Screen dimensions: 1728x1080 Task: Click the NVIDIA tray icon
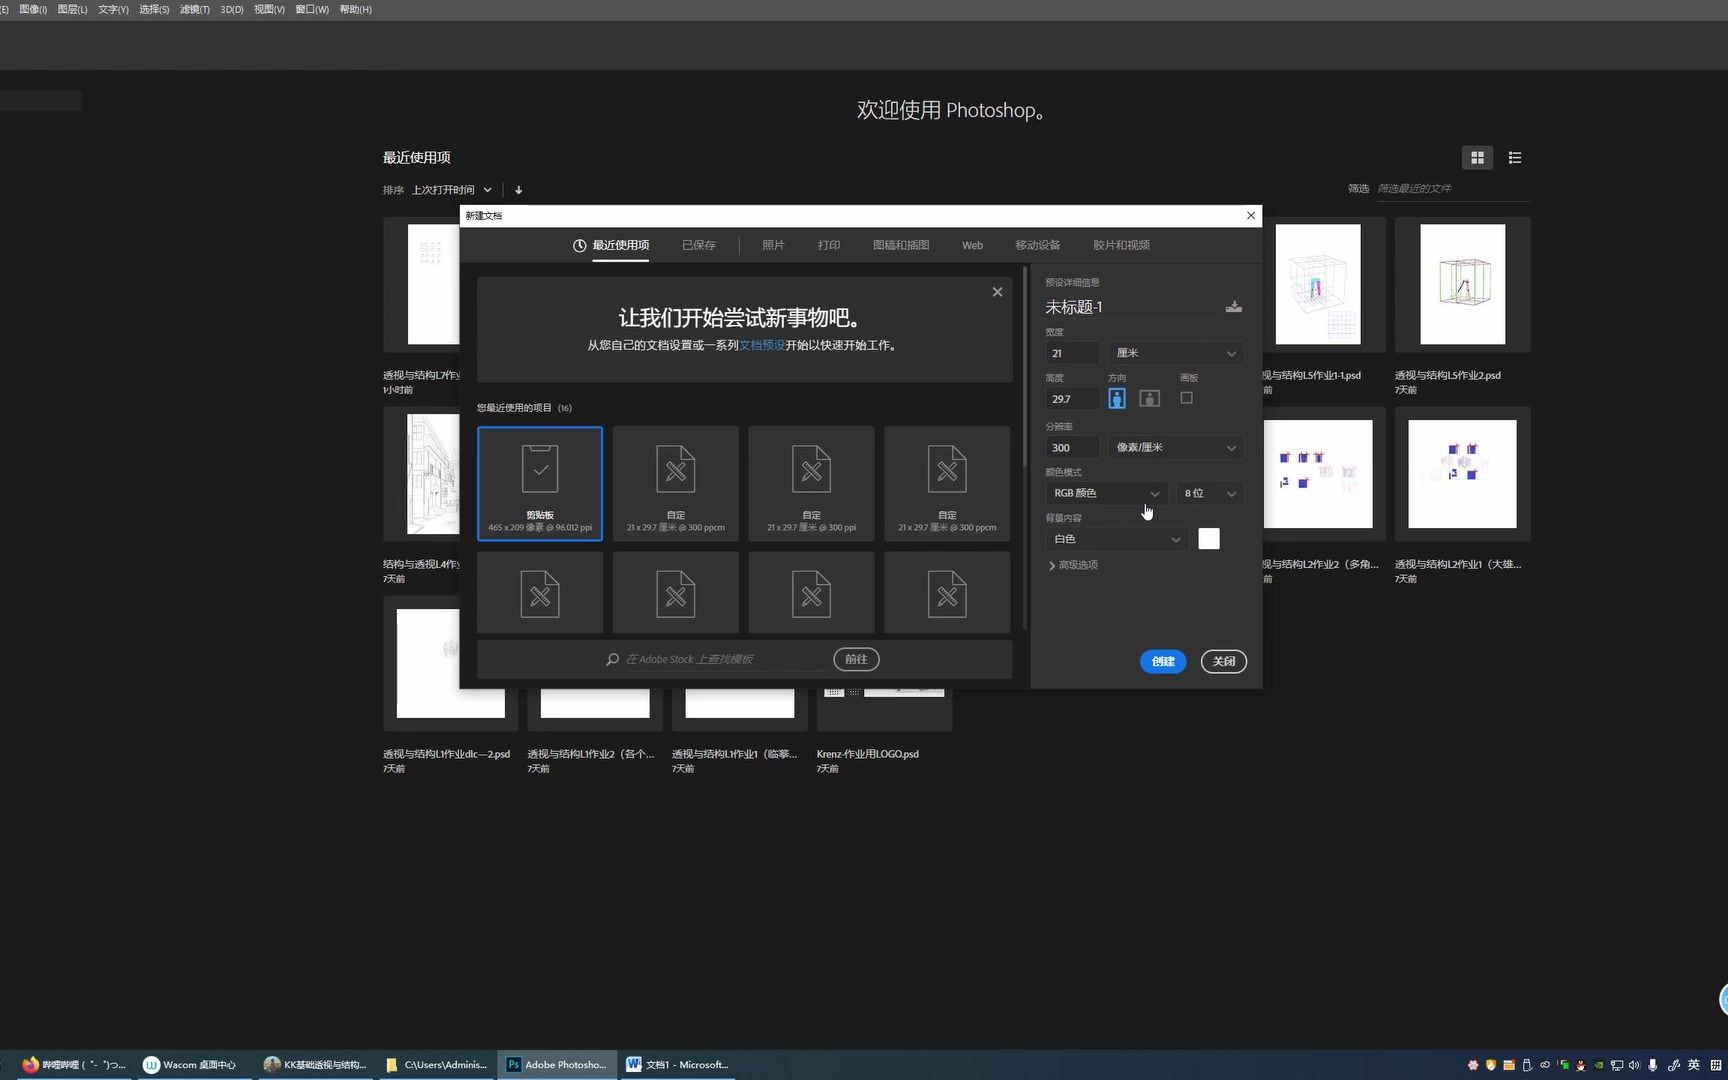pos(1598,1065)
